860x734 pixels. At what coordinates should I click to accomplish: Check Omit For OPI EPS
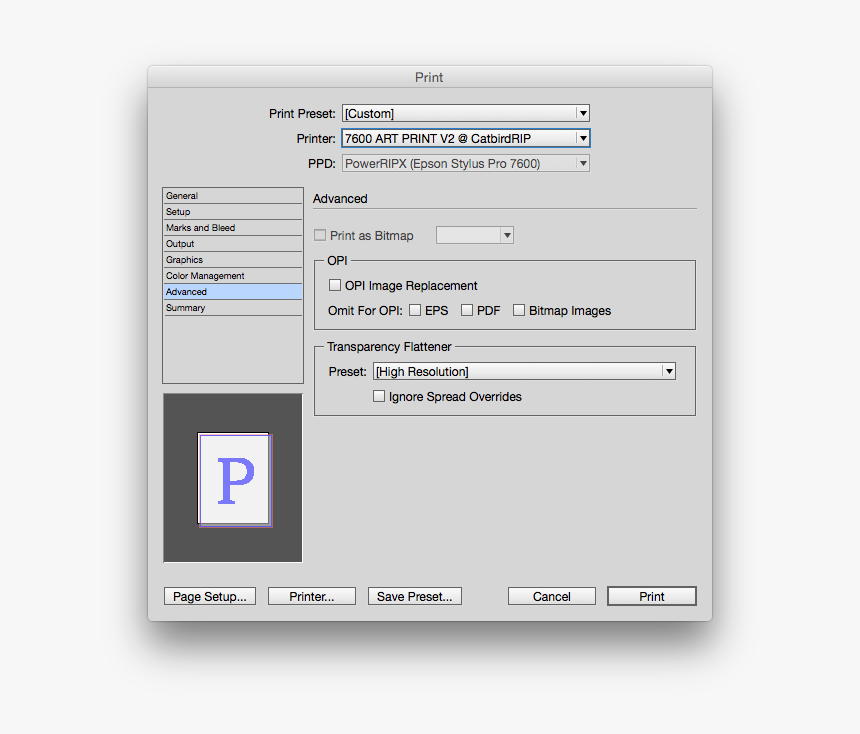415,310
